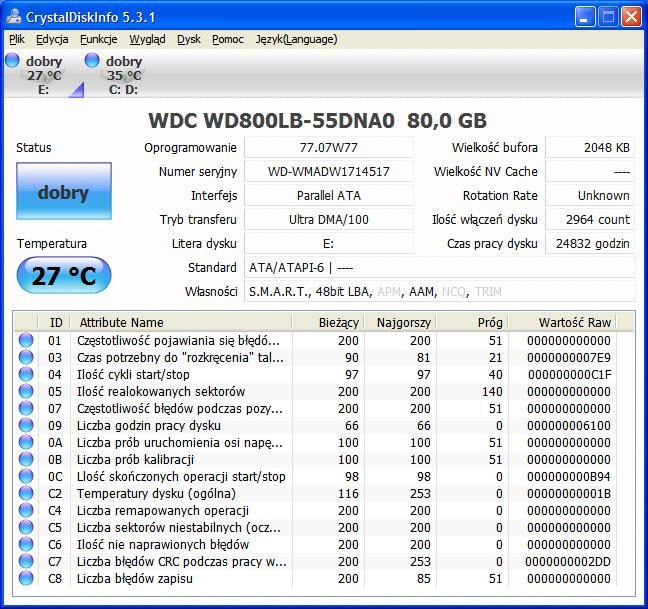The image size is (648, 609).
Task: Click the 2964 count power-on field
Action: [x=590, y=219]
